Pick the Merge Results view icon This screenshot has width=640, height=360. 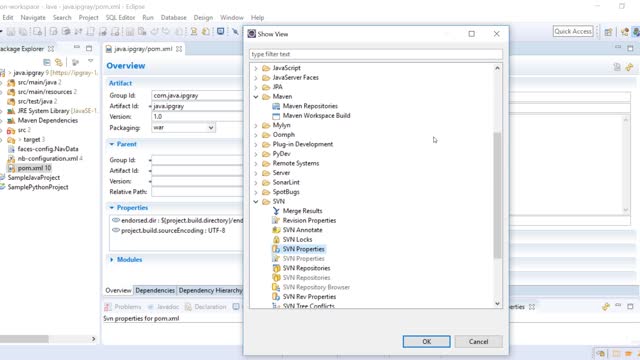[276, 211]
